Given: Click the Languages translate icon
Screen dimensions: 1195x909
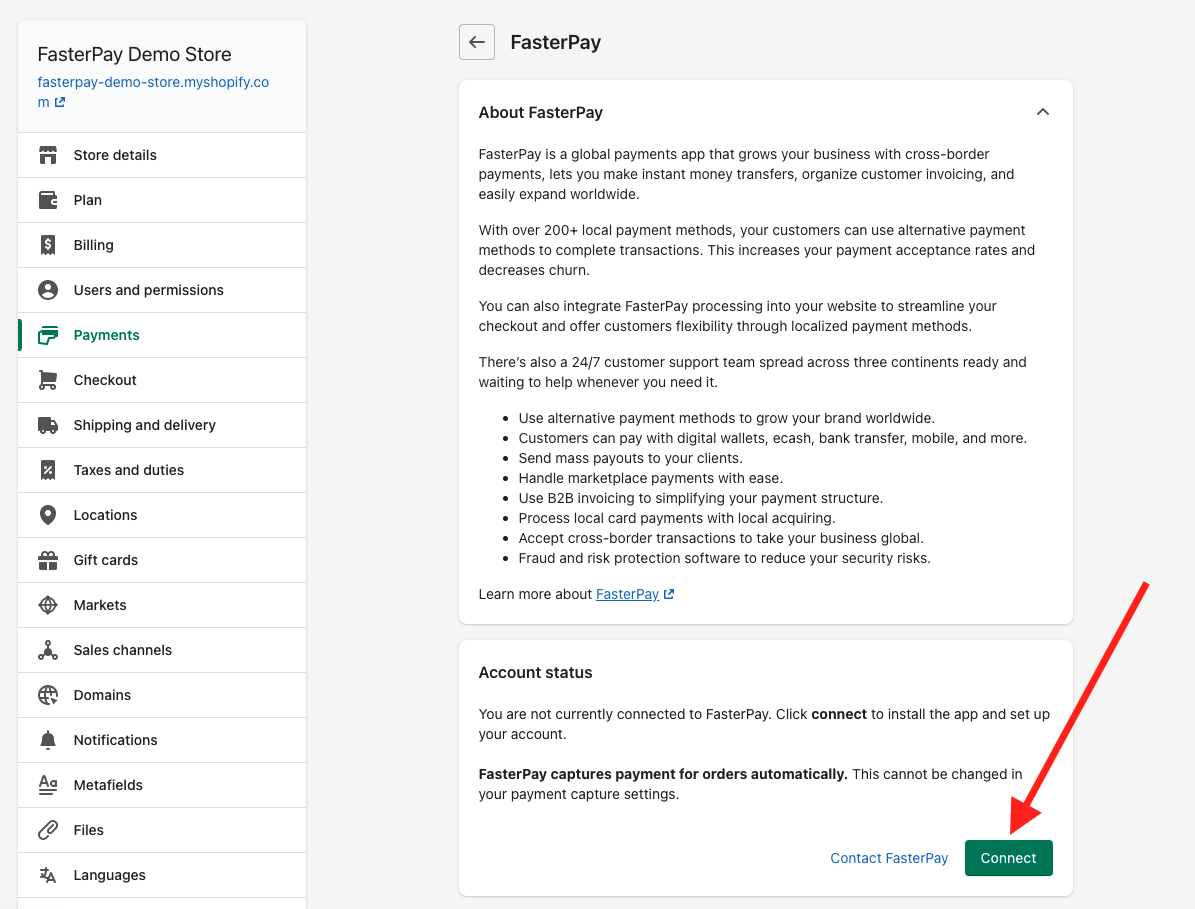Looking at the screenshot, I should click(x=48, y=875).
